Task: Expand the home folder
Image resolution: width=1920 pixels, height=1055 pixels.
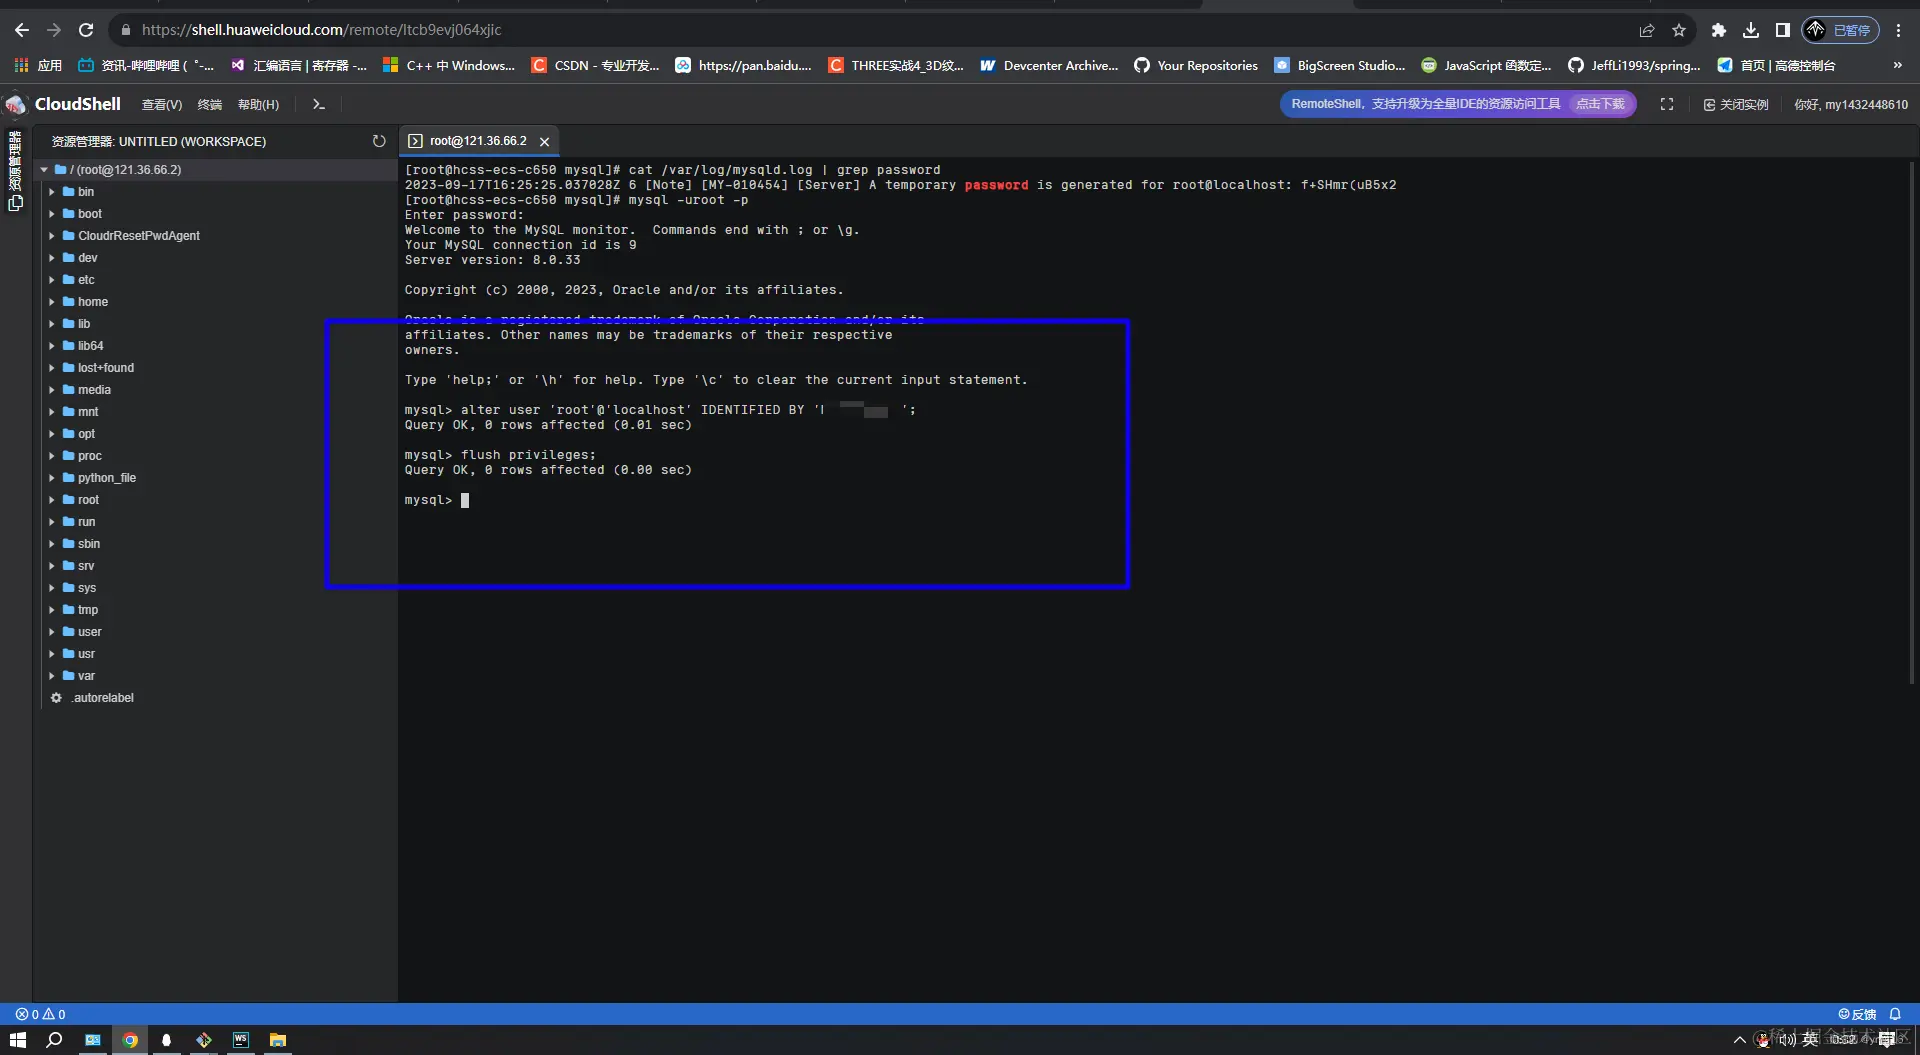Action: pos(52,302)
